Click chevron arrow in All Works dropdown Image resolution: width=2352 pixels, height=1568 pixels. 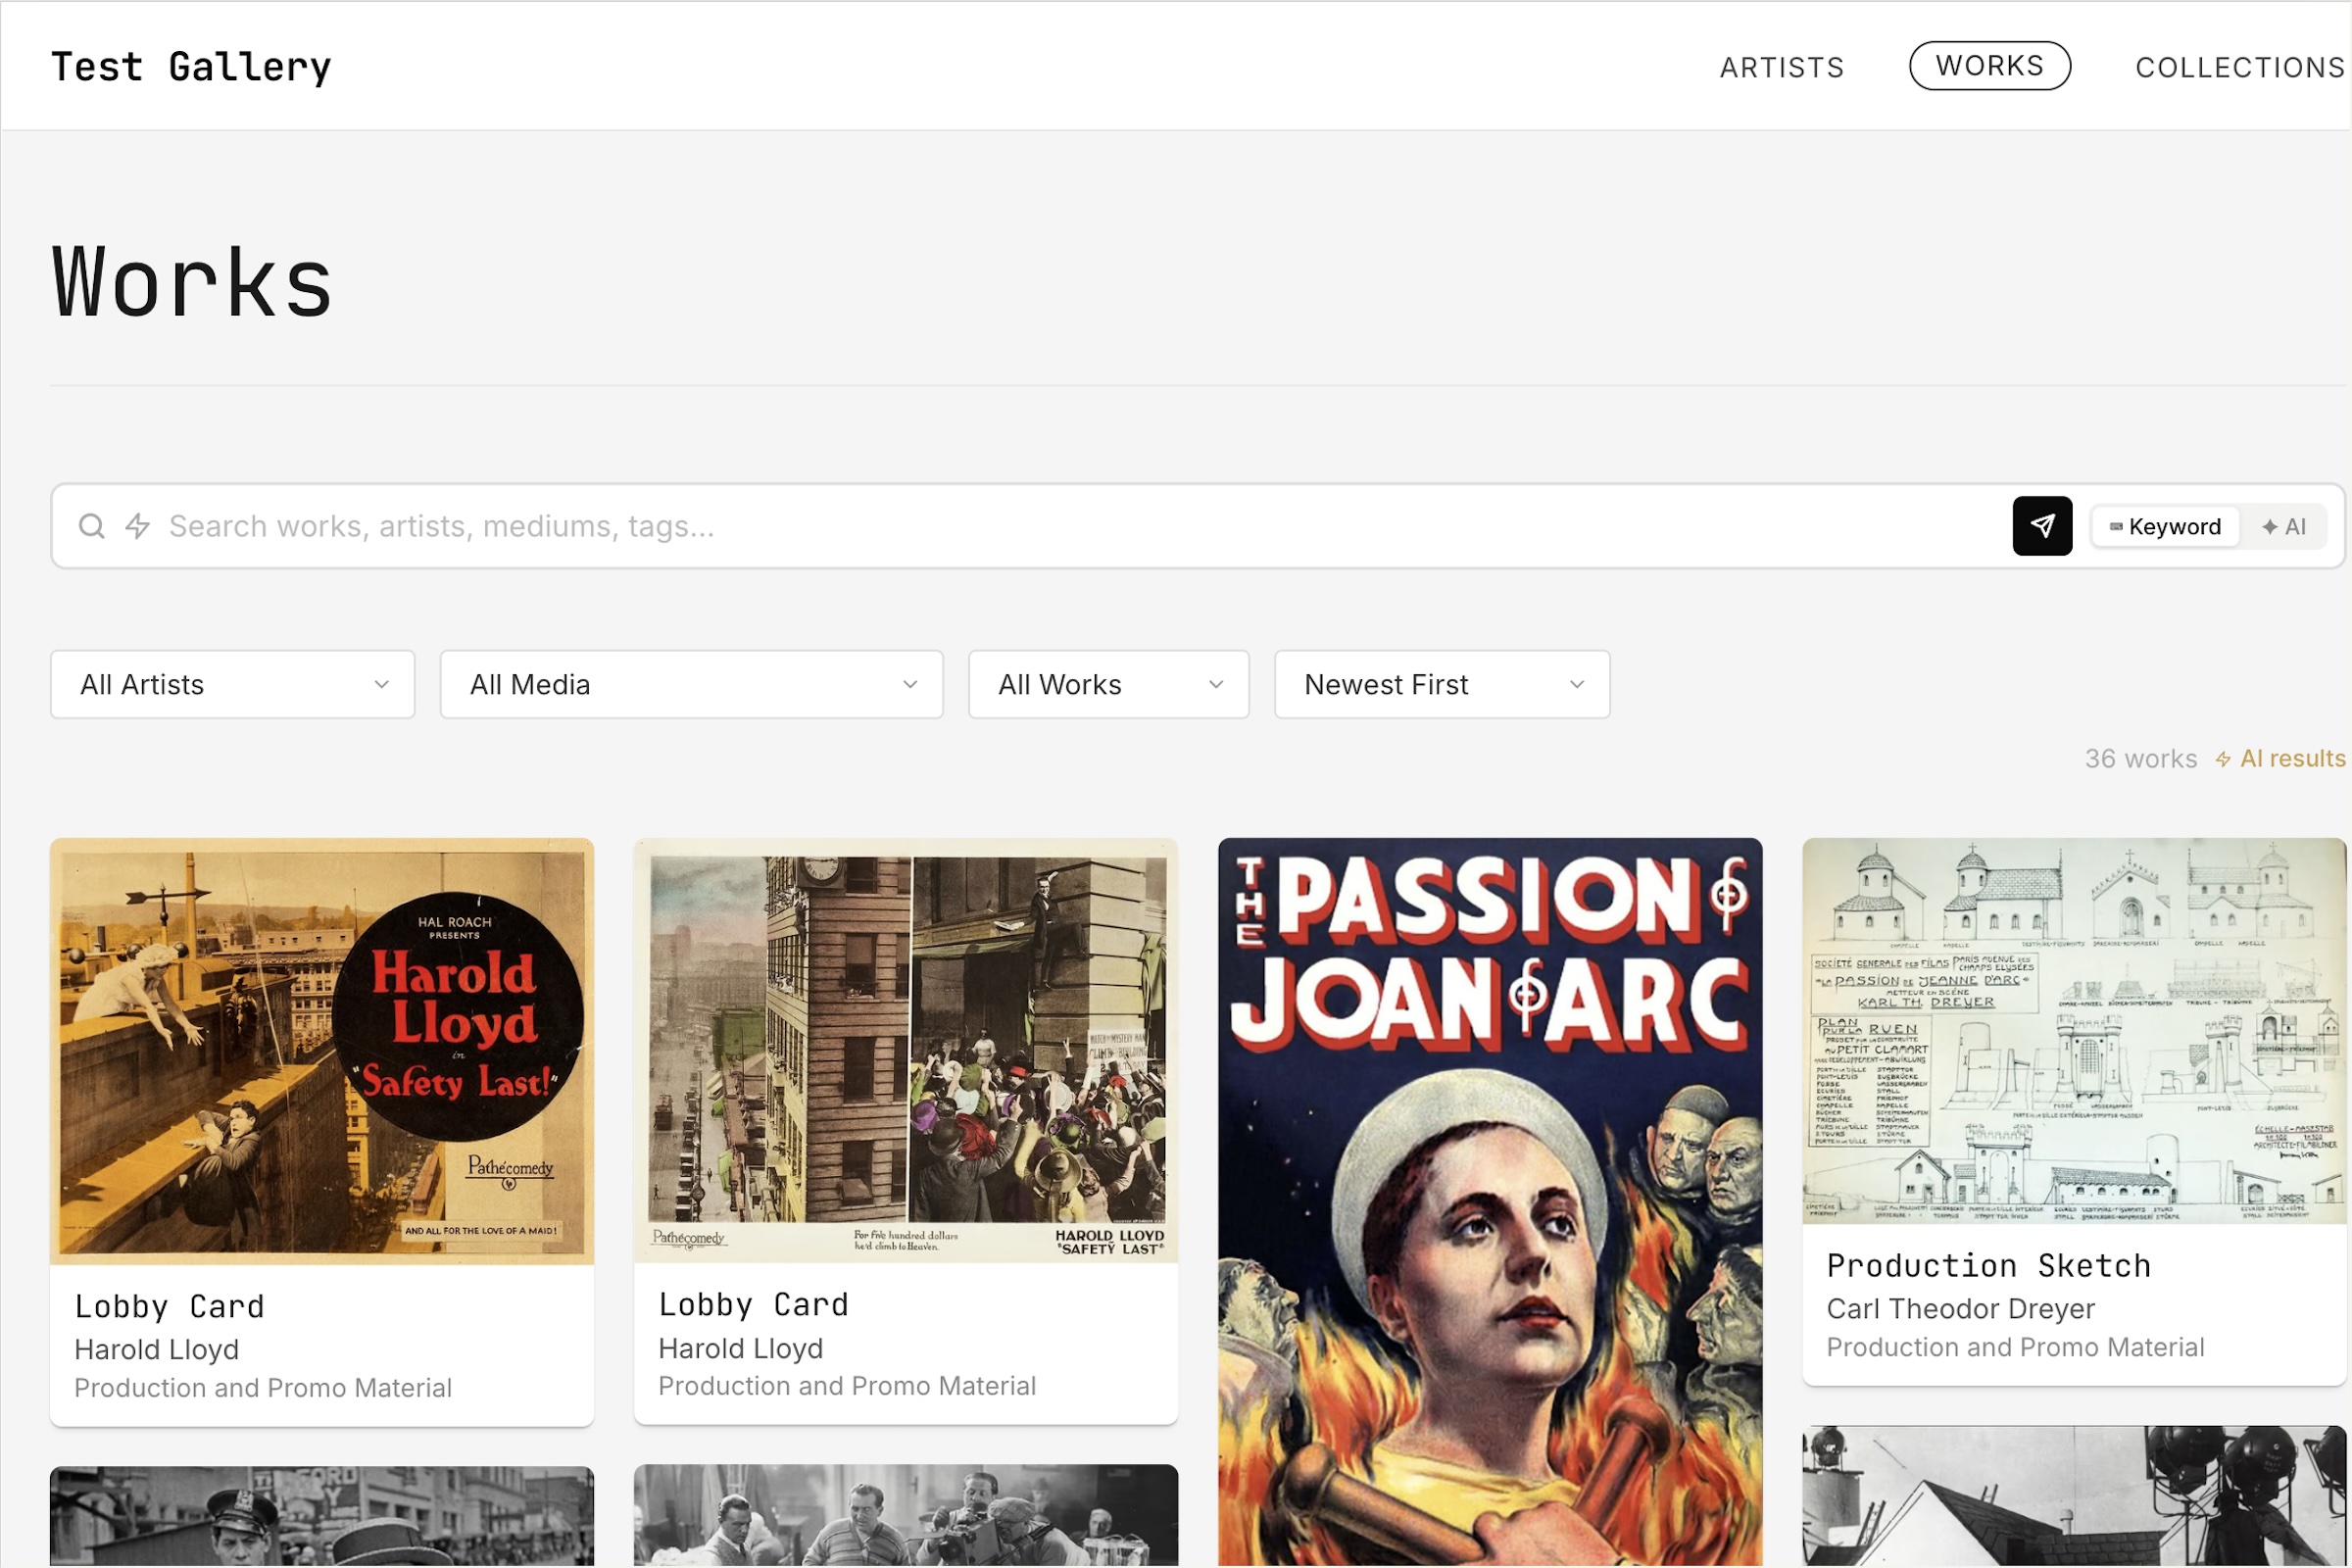click(x=1216, y=684)
